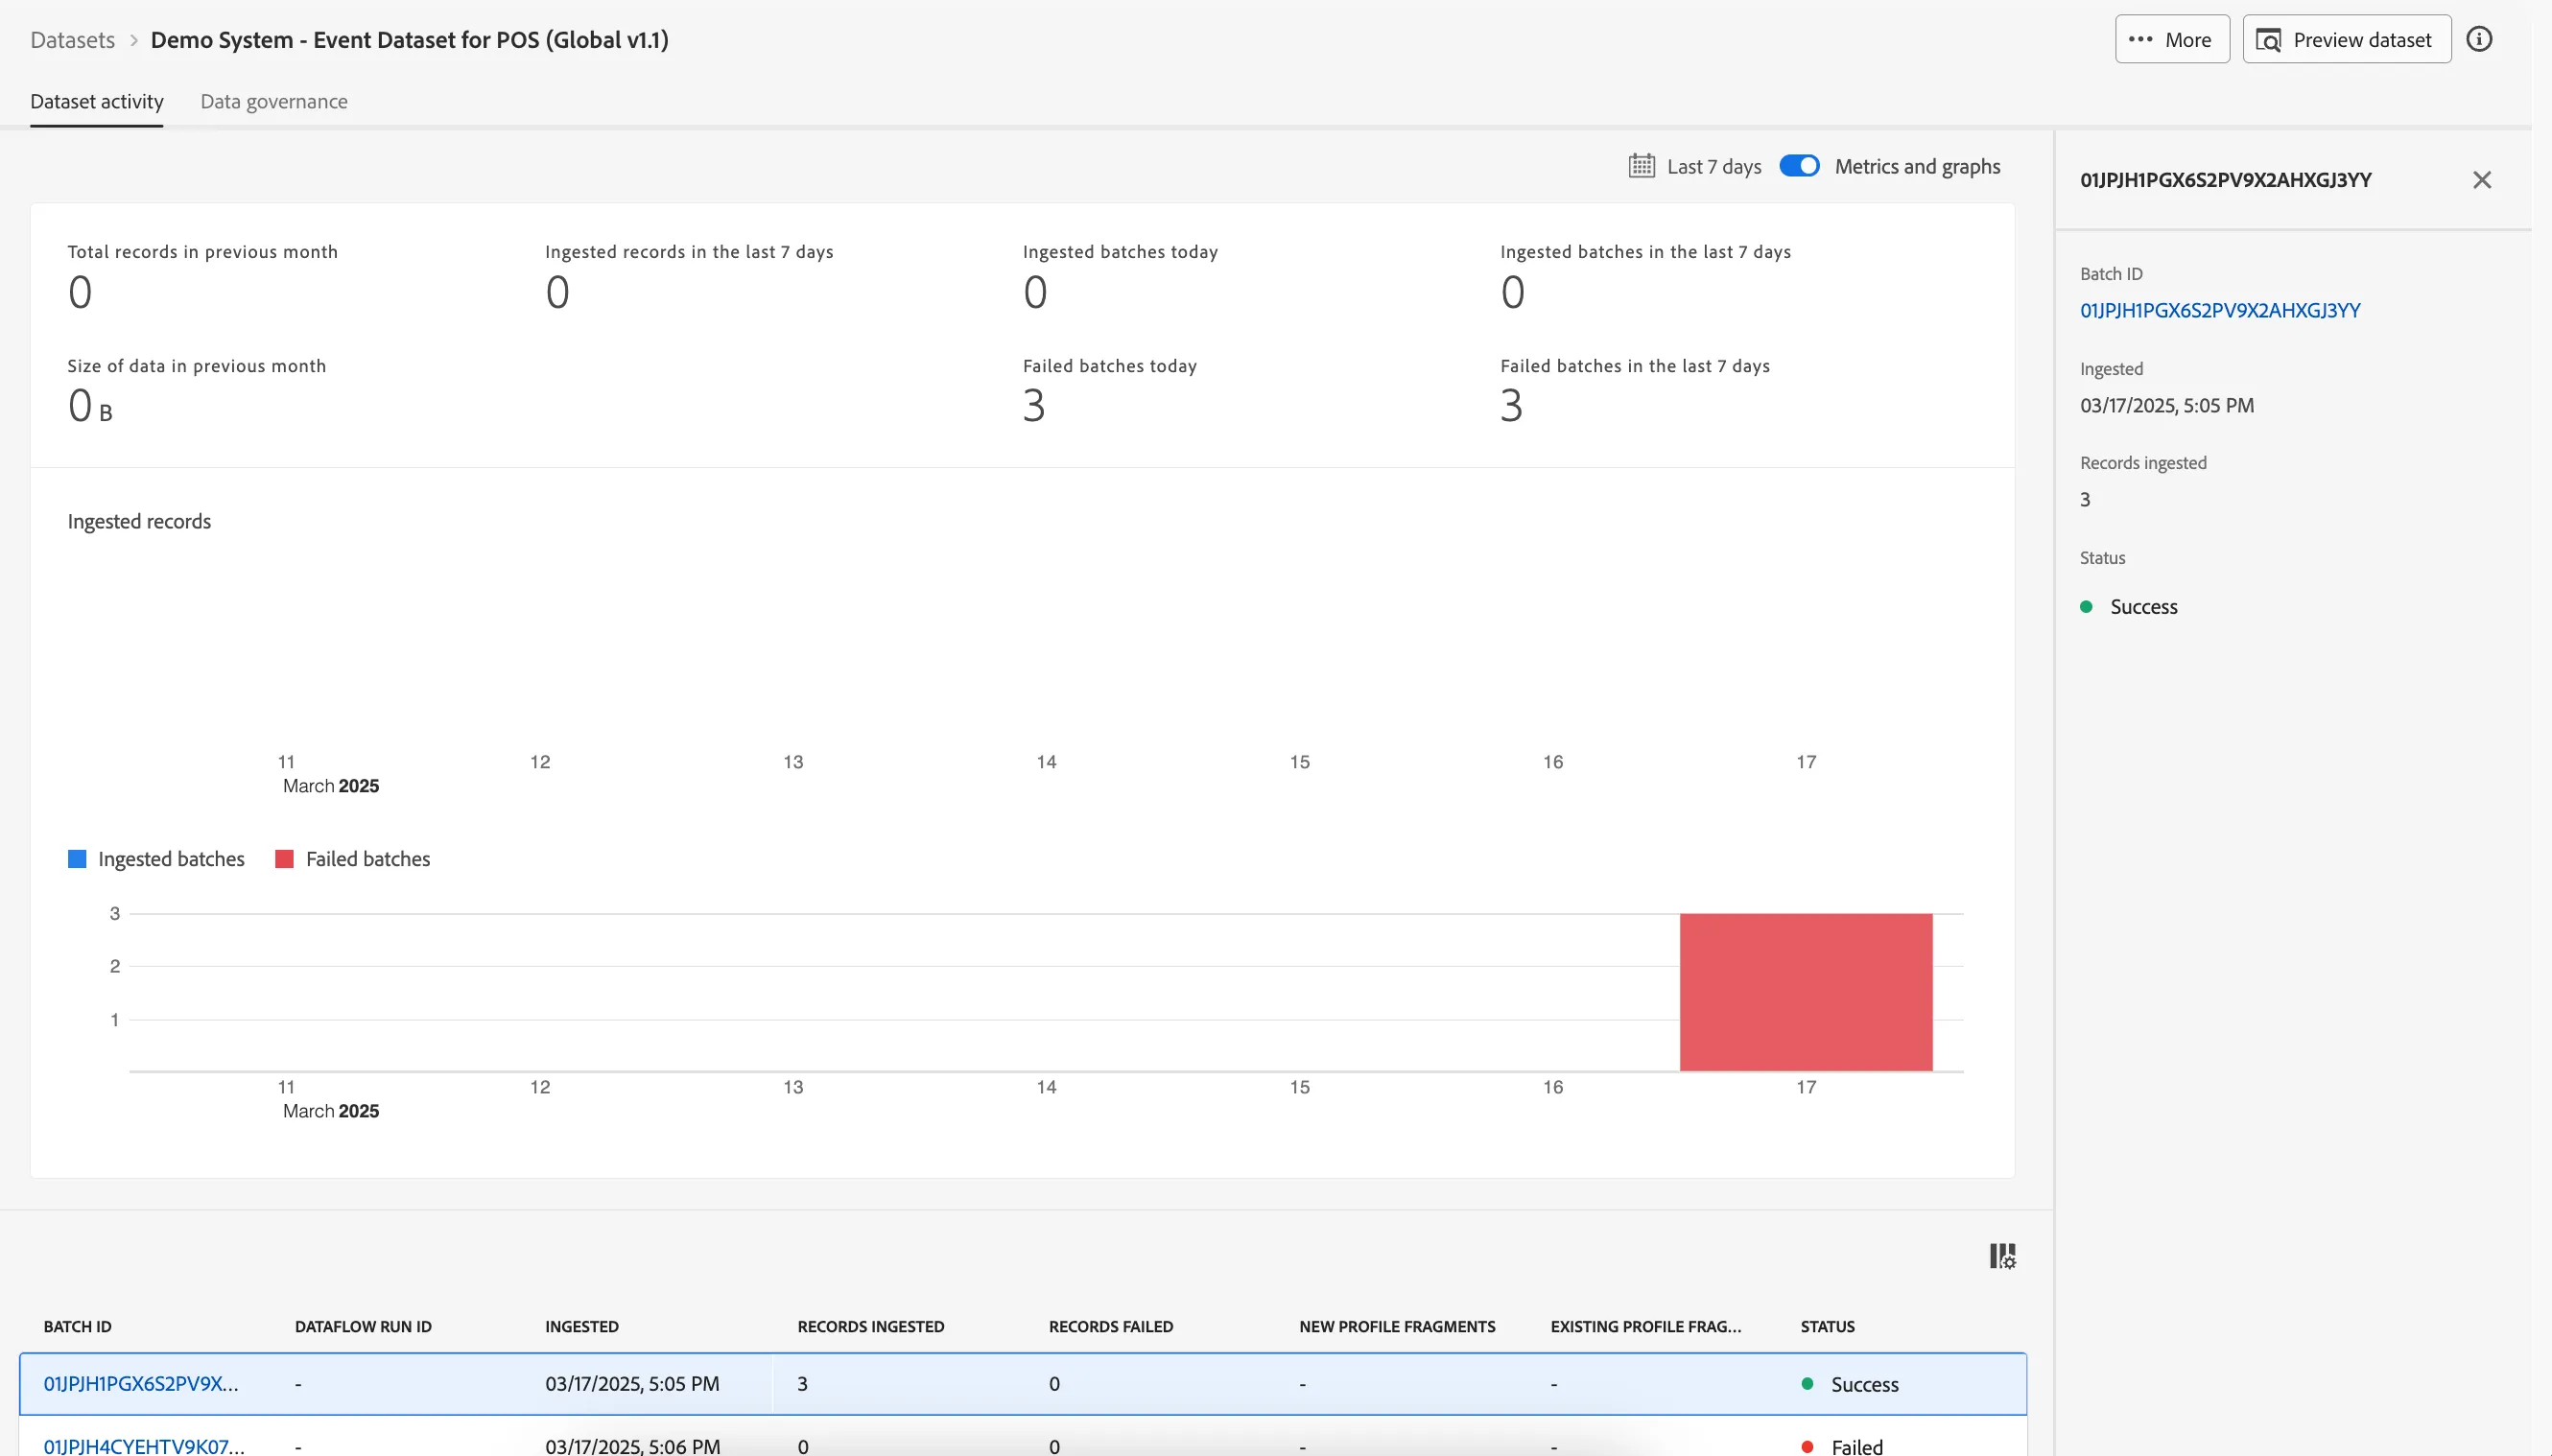Open batch 01JPJH4CYEHTV9K07... in the table
Screen dimensions: 2552x1456
click(144, 1446)
